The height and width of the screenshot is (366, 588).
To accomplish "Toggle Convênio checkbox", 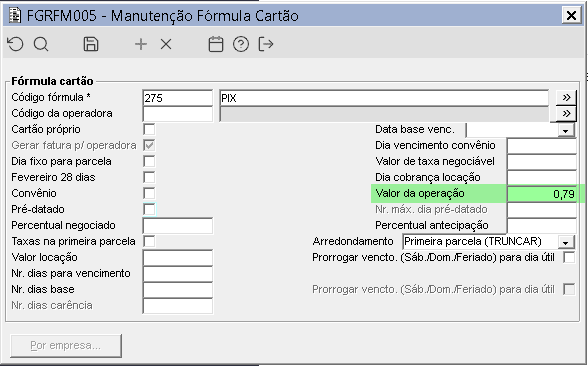I will click(149, 194).
